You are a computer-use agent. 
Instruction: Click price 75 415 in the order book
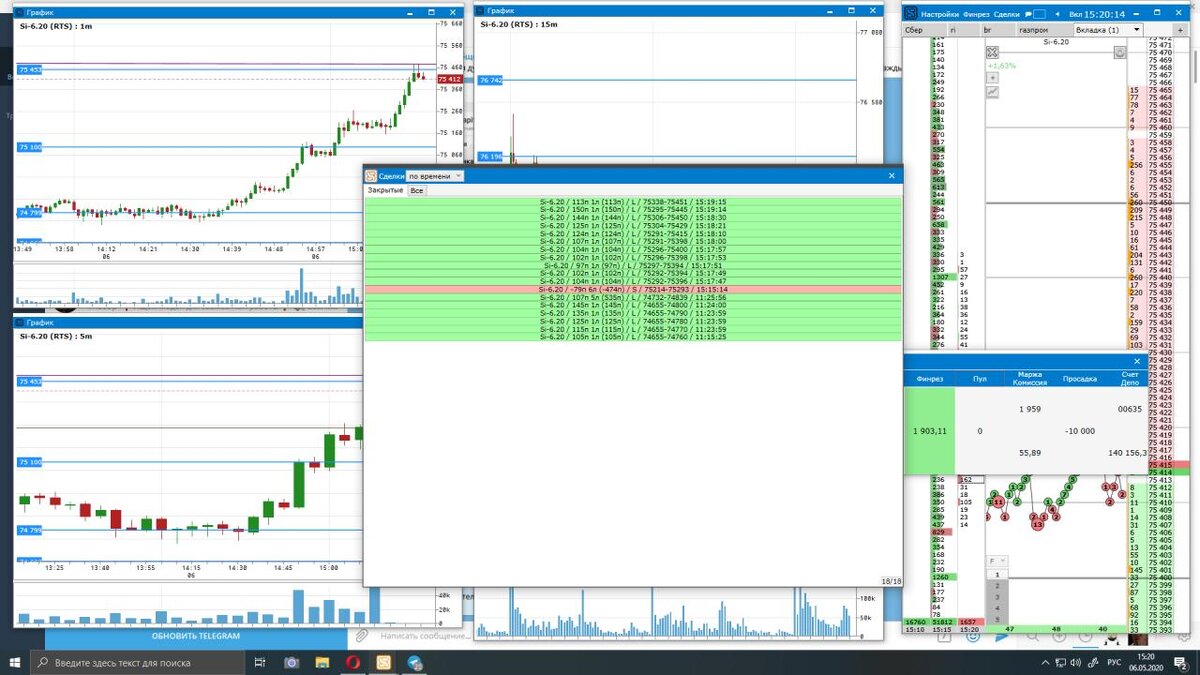1161,465
